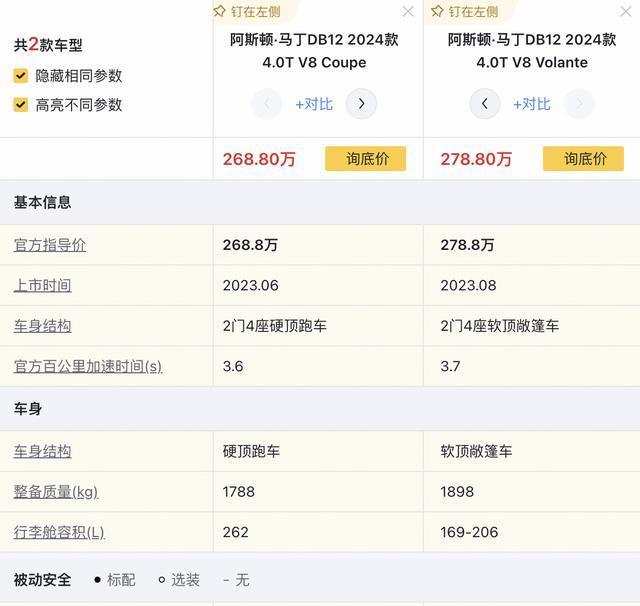Viewport: 640px width, 606px height.
Task: Click the 共2款车型 count label
Action: point(48,44)
